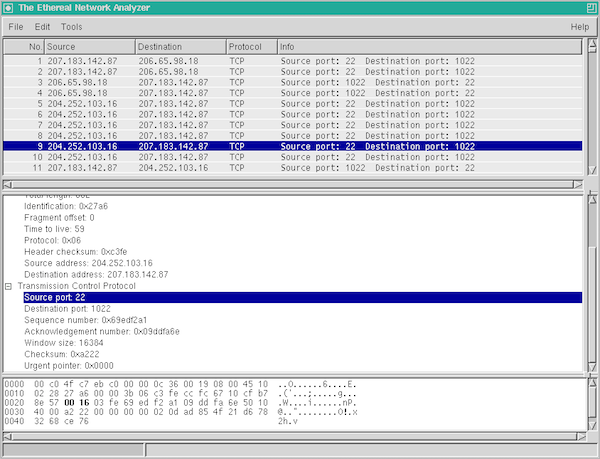The width and height of the screenshot is (600, 459).
Task: Click the protocol tree vertical scrollbar thumb
Action: tap(592, 304)
